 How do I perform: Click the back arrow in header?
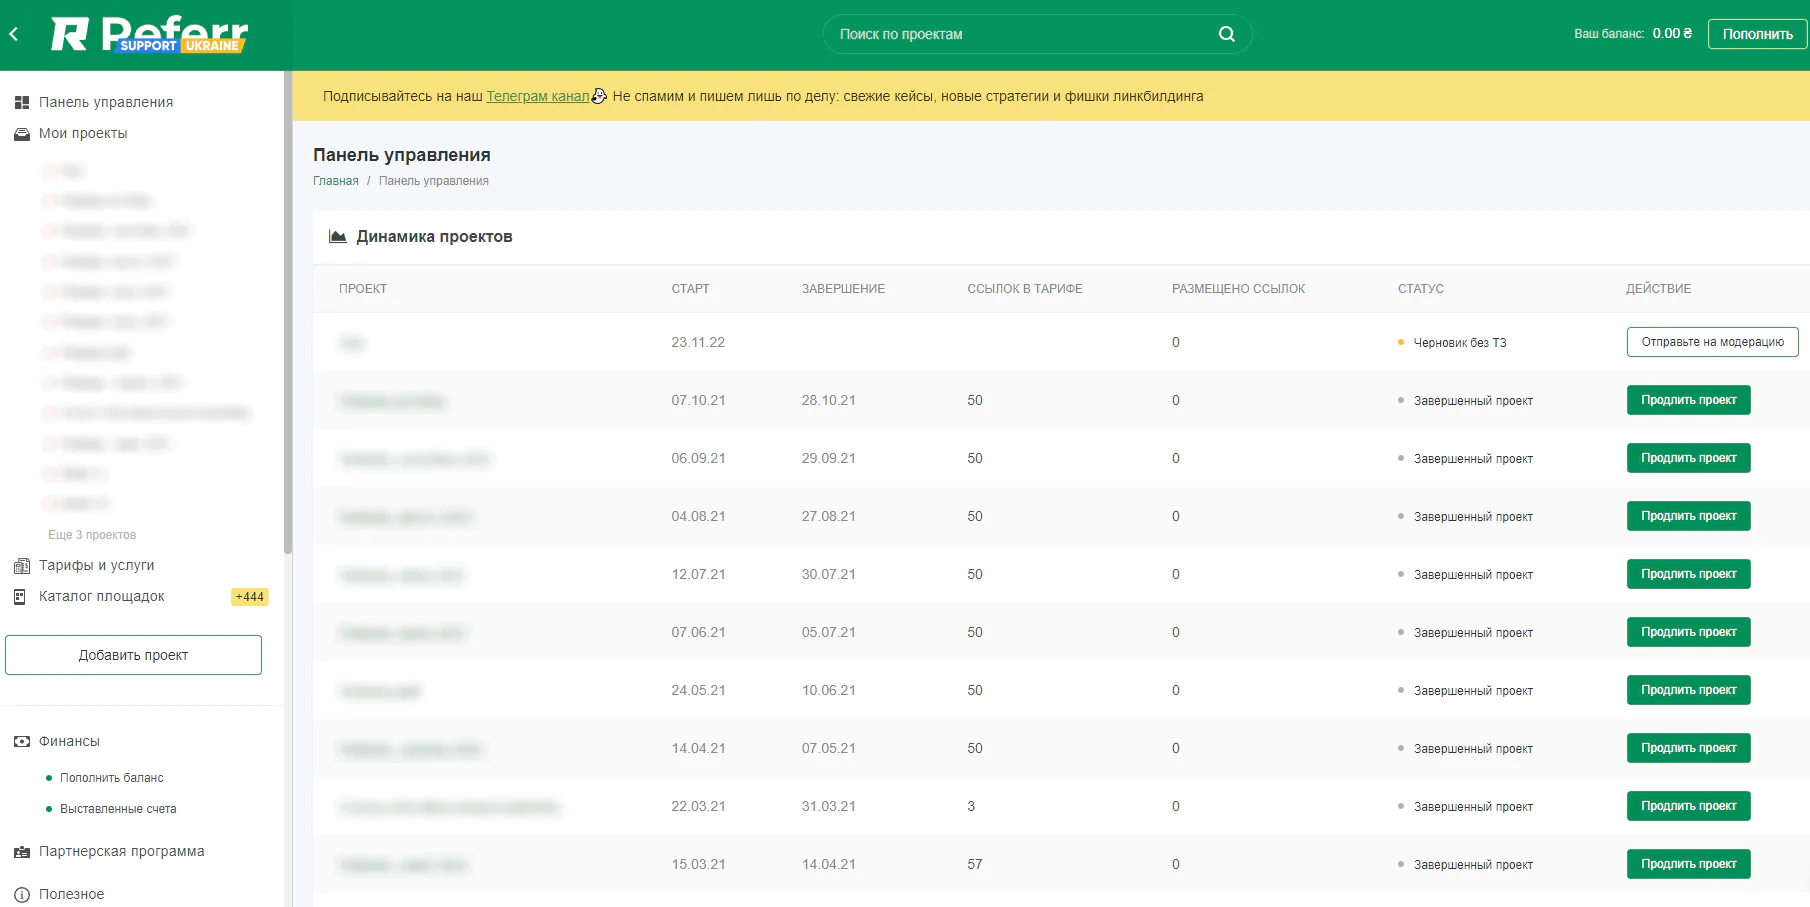click(x=14, y=34)
